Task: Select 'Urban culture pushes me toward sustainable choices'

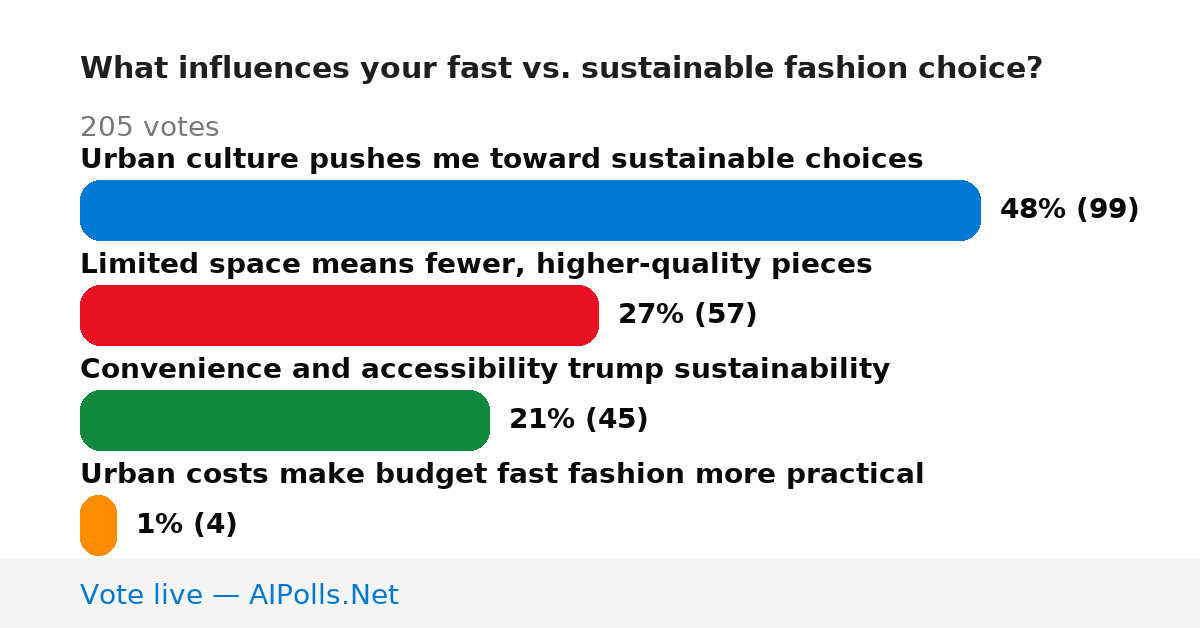Action: (501, 159)
